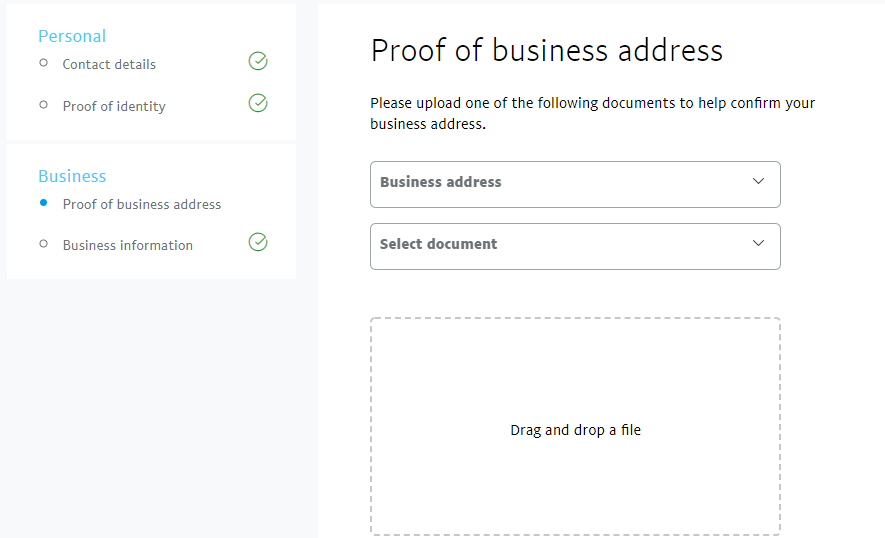
Task: Click the green checkmark beside Contact details
Action: (258, 62)
